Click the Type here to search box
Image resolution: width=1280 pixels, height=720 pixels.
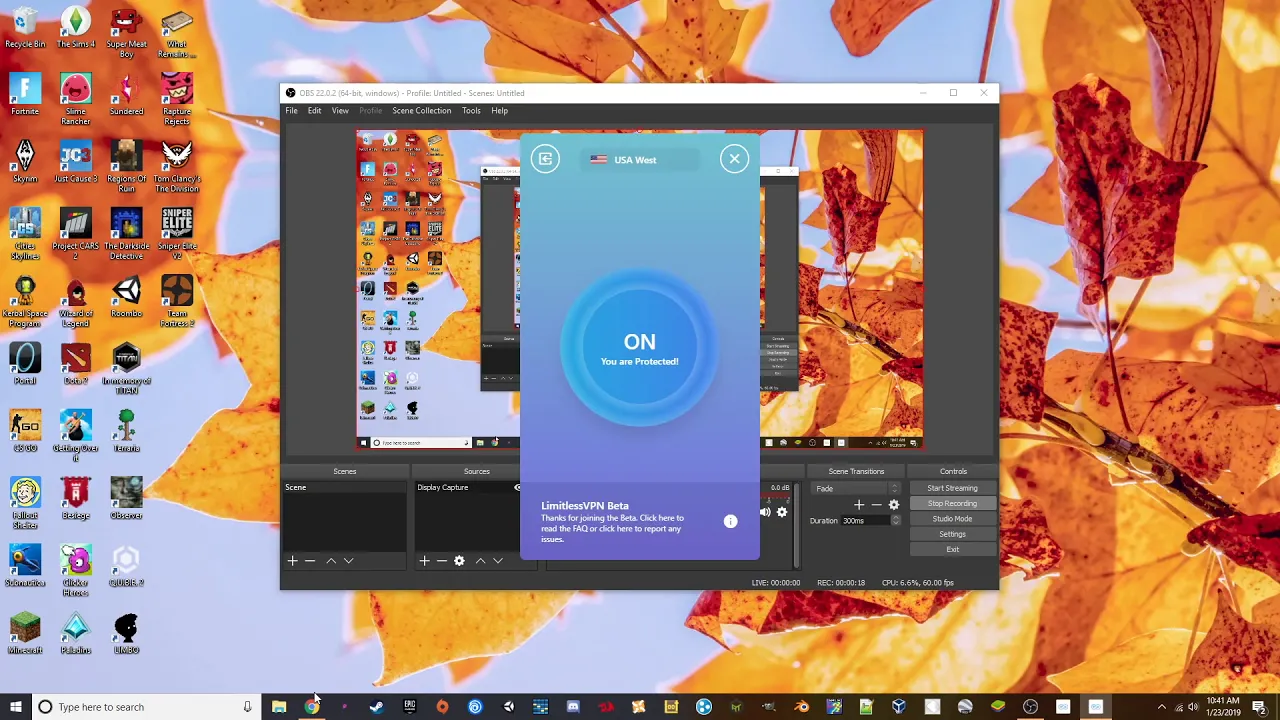pos(148,707)
